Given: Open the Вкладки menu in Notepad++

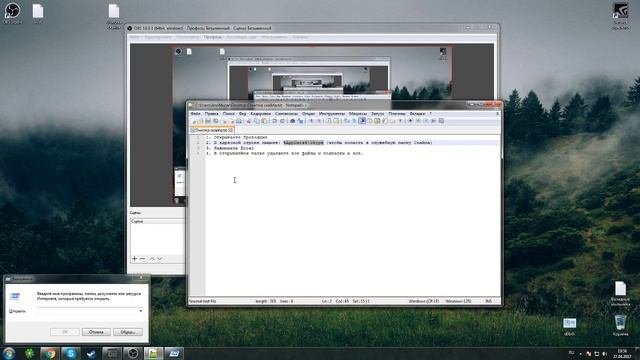Looking at the screenshot, I should (x=417, y=113).
